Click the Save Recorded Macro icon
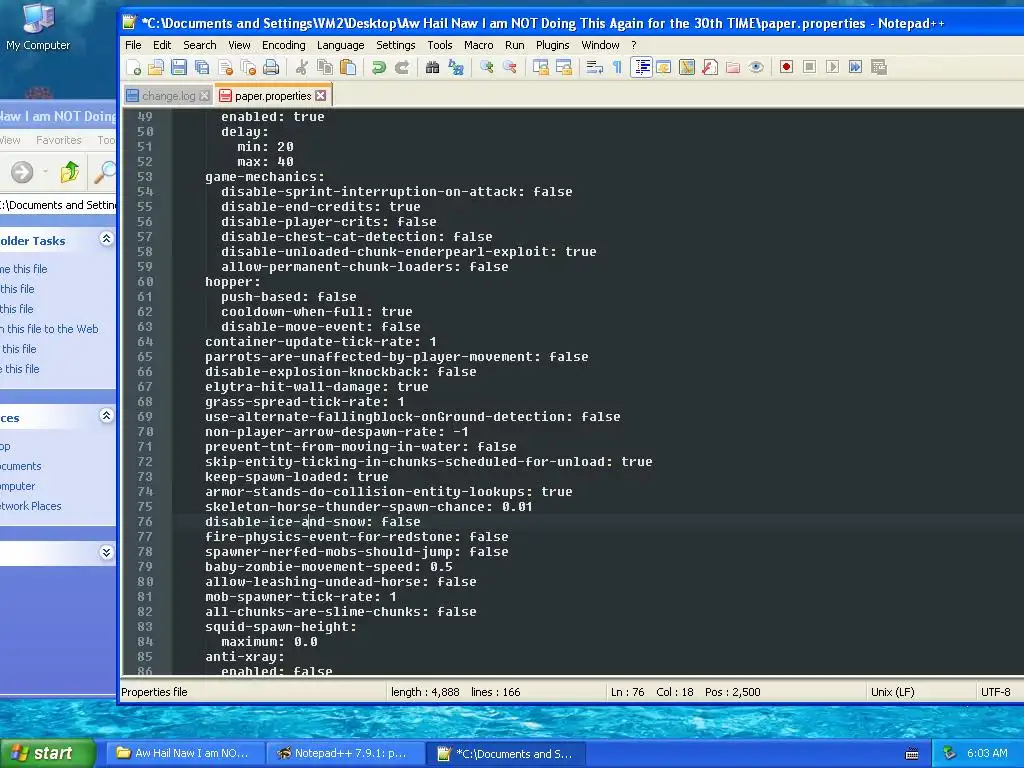Viewport: 1024px width, 768px height. [x=879, y=67]
